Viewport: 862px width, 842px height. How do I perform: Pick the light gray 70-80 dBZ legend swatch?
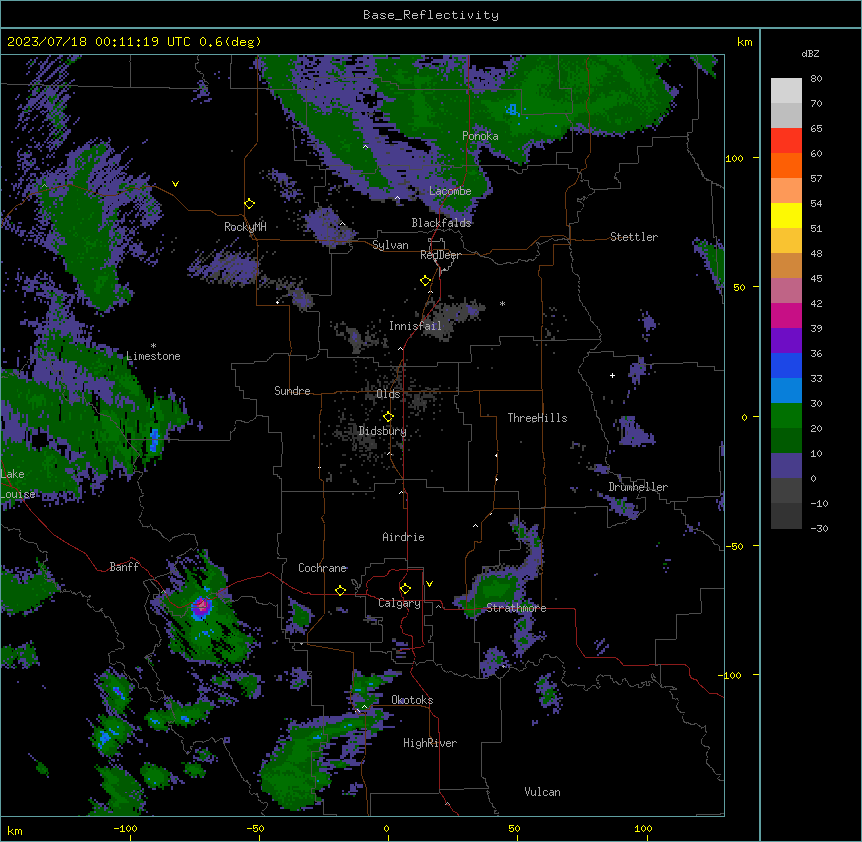[x=786, y=91]
